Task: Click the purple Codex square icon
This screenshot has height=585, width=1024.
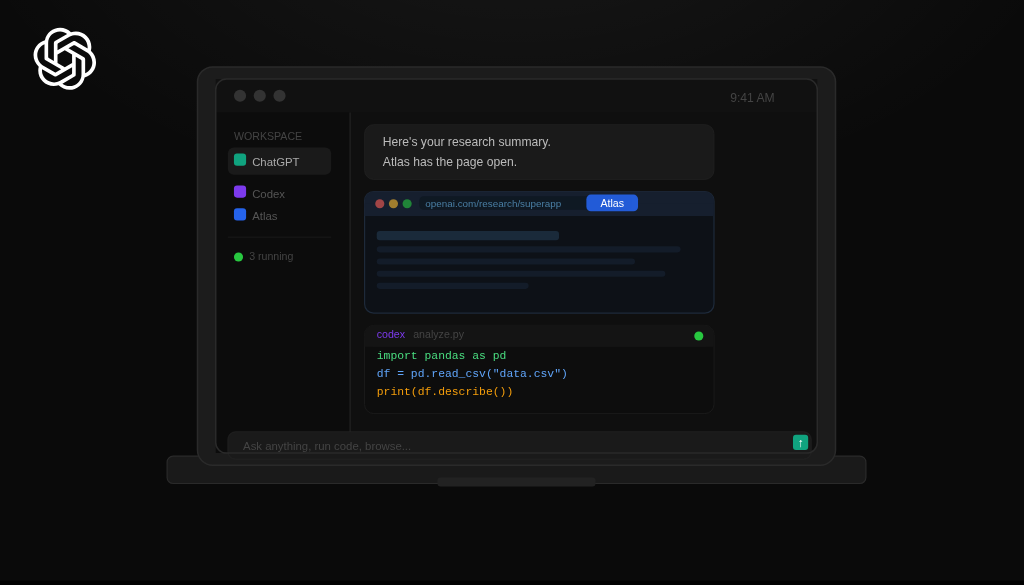Action: pos(240,192)
